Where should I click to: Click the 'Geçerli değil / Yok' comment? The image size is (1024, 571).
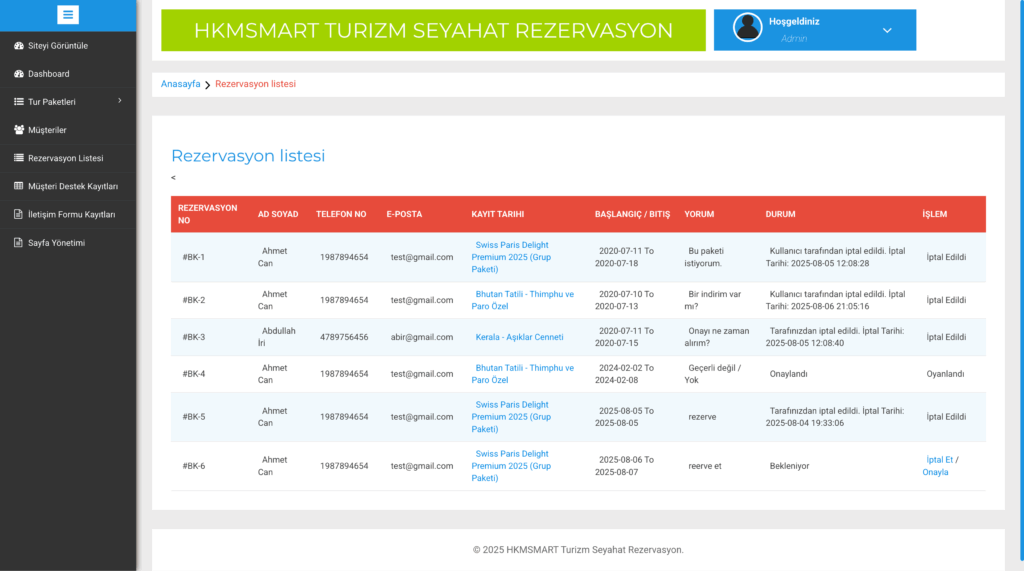pyautogui.click(x=713, y=374)
